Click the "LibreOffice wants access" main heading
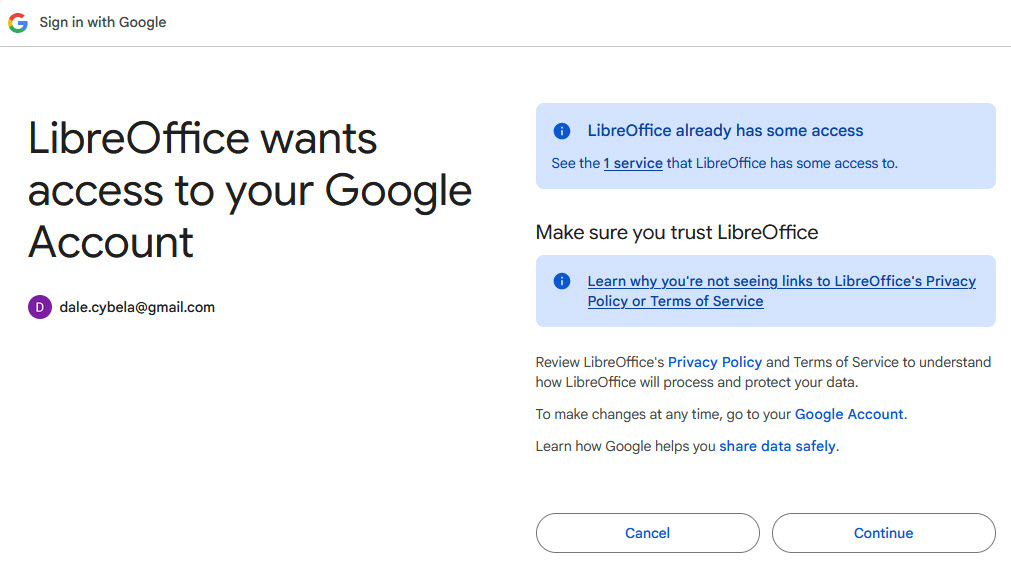The height and width of the screenshot is (569, 1011). click(x=250, y=190)
